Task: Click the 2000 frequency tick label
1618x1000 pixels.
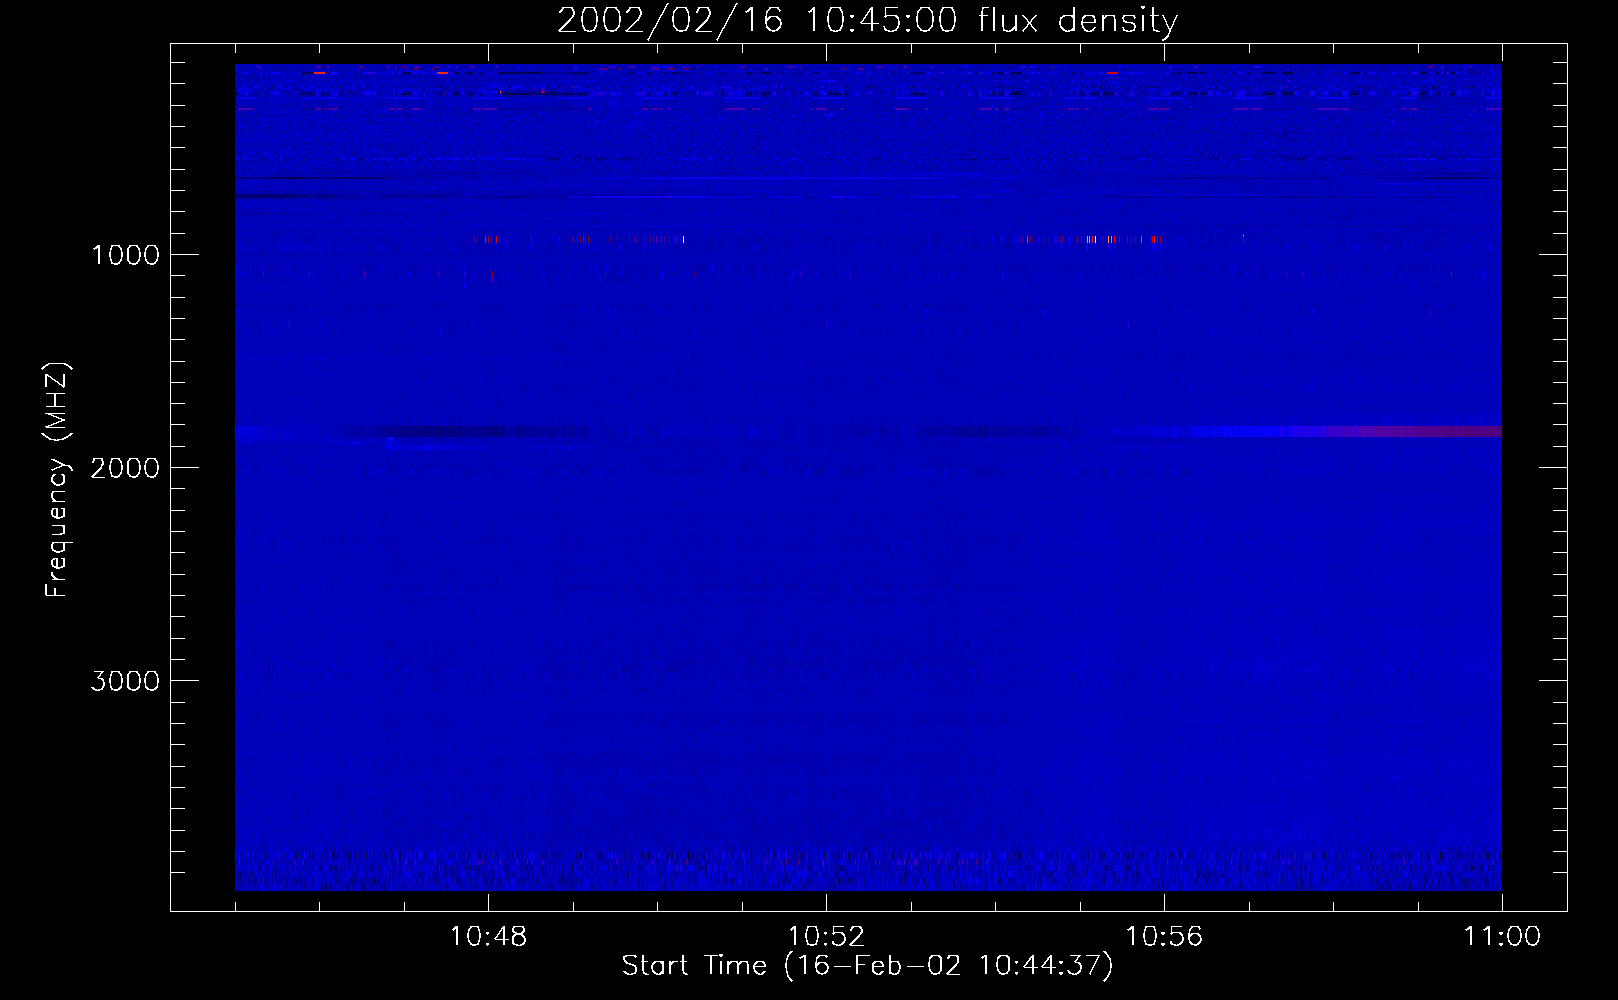Action: (x=125, y=468)
